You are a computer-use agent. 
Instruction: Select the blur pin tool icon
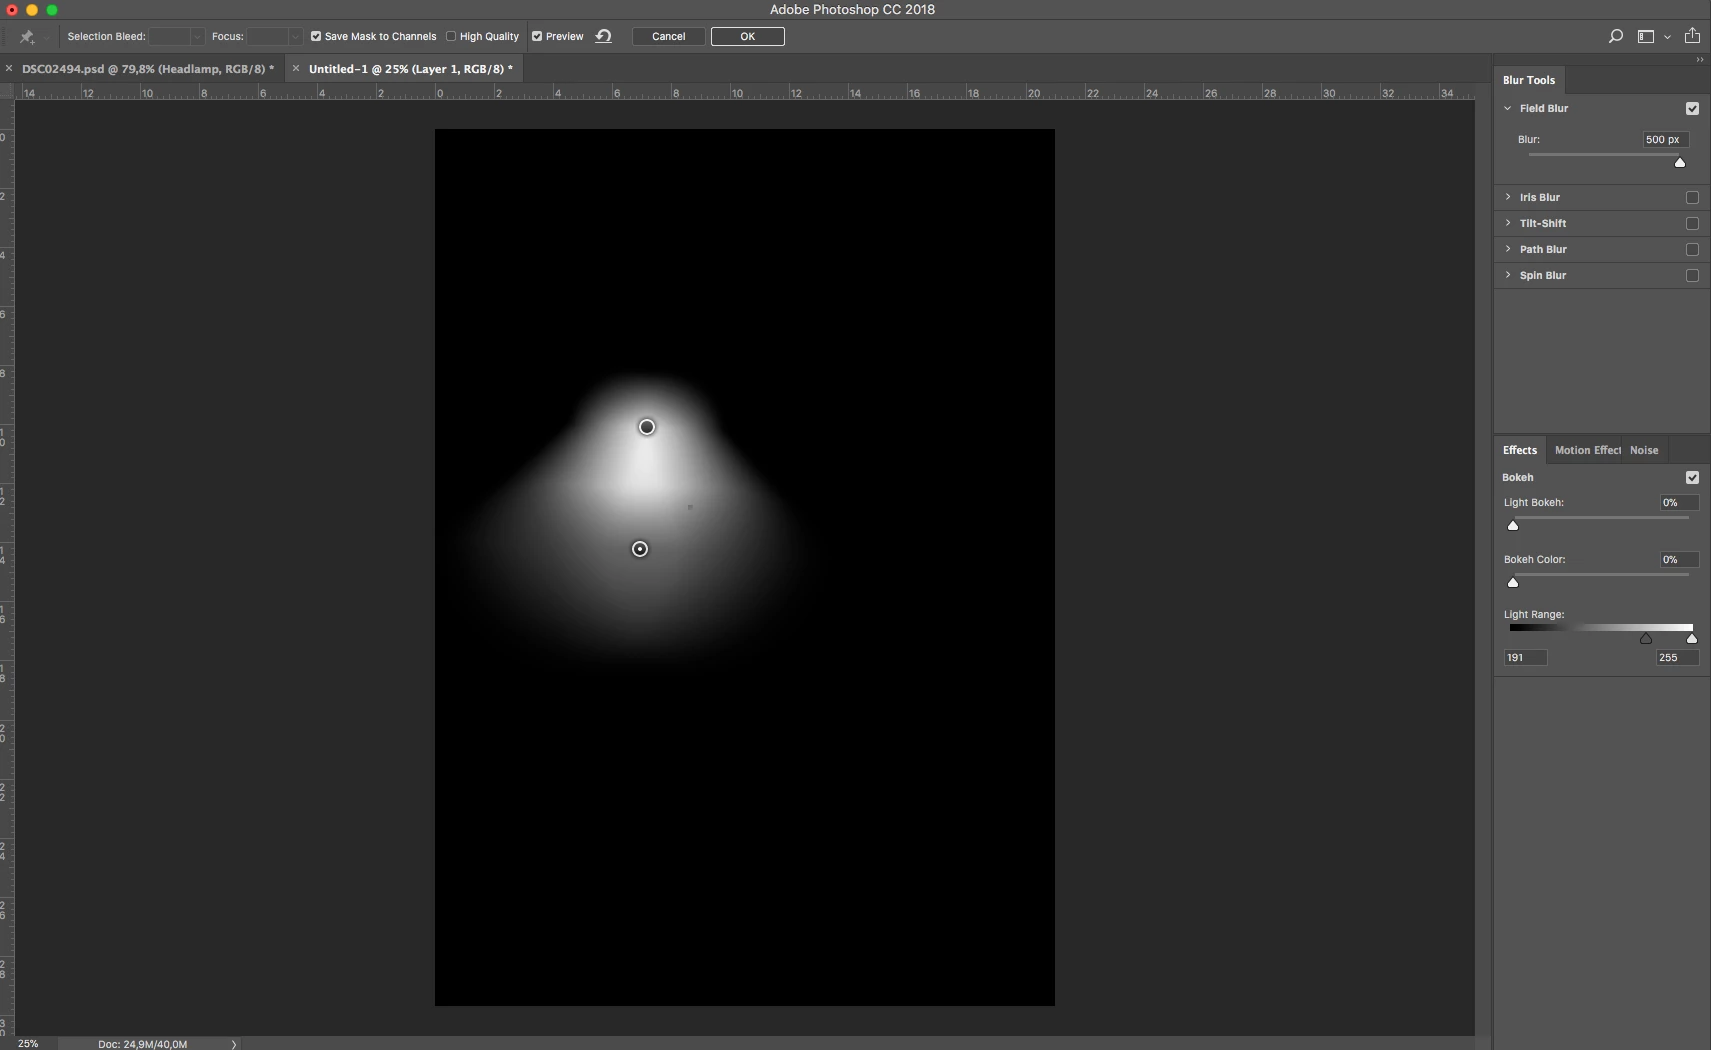[27, 37]
